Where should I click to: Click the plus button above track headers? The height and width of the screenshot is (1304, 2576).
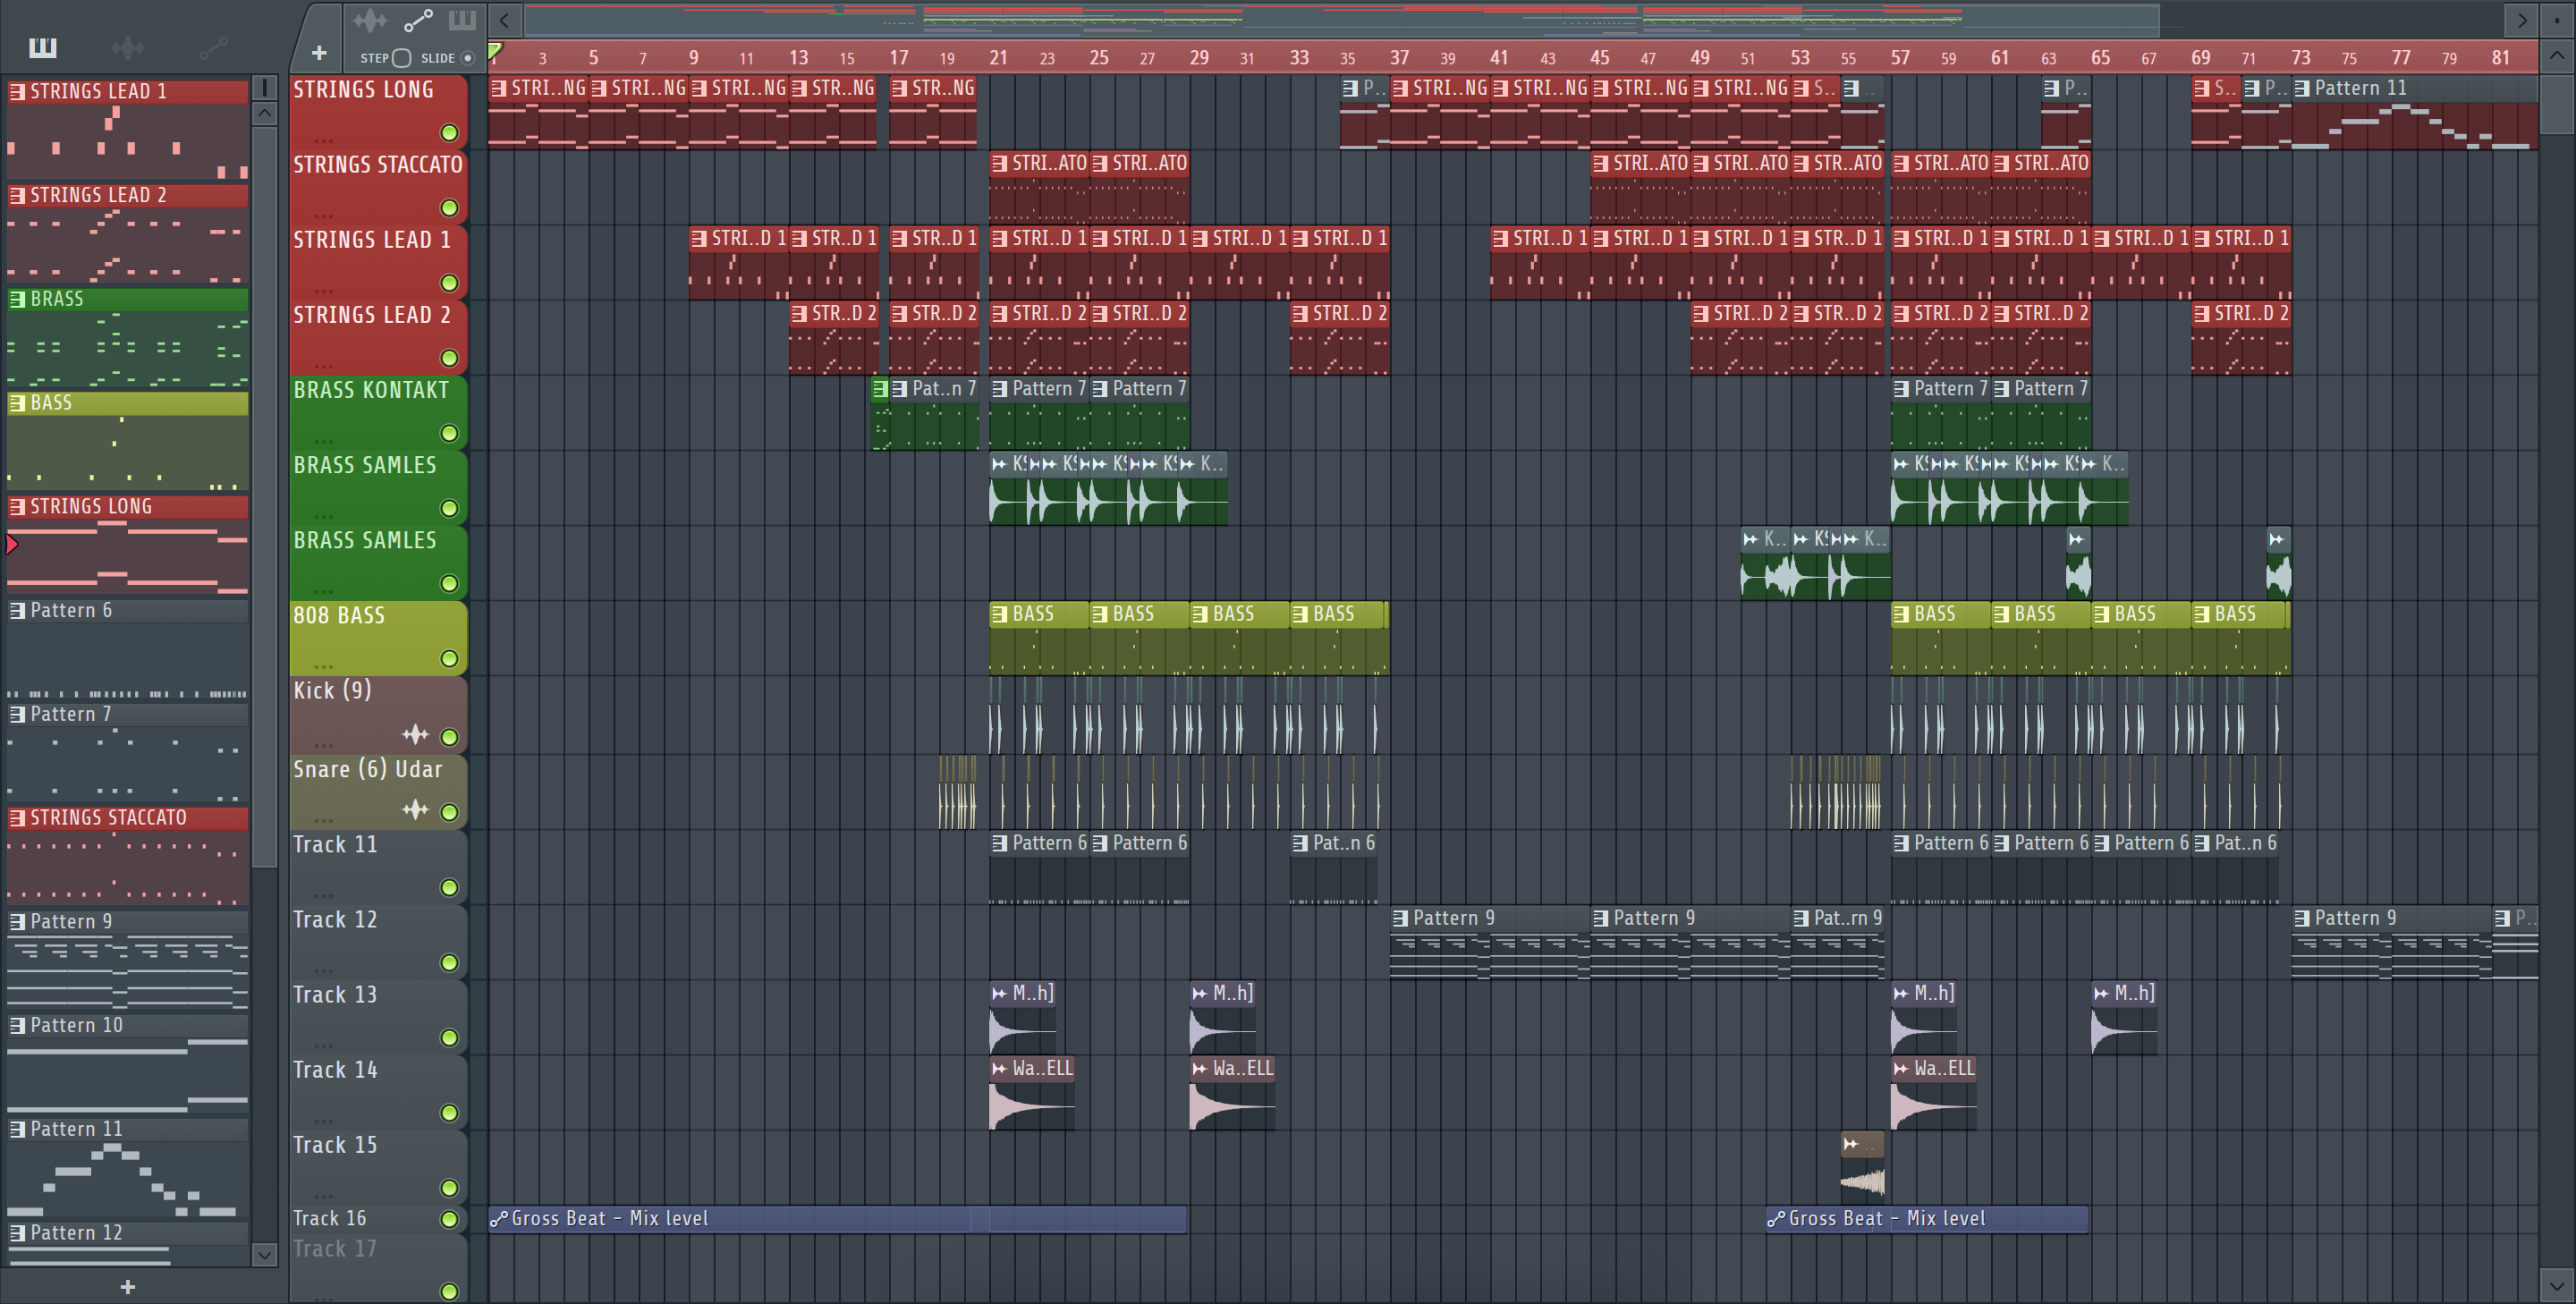319,53
